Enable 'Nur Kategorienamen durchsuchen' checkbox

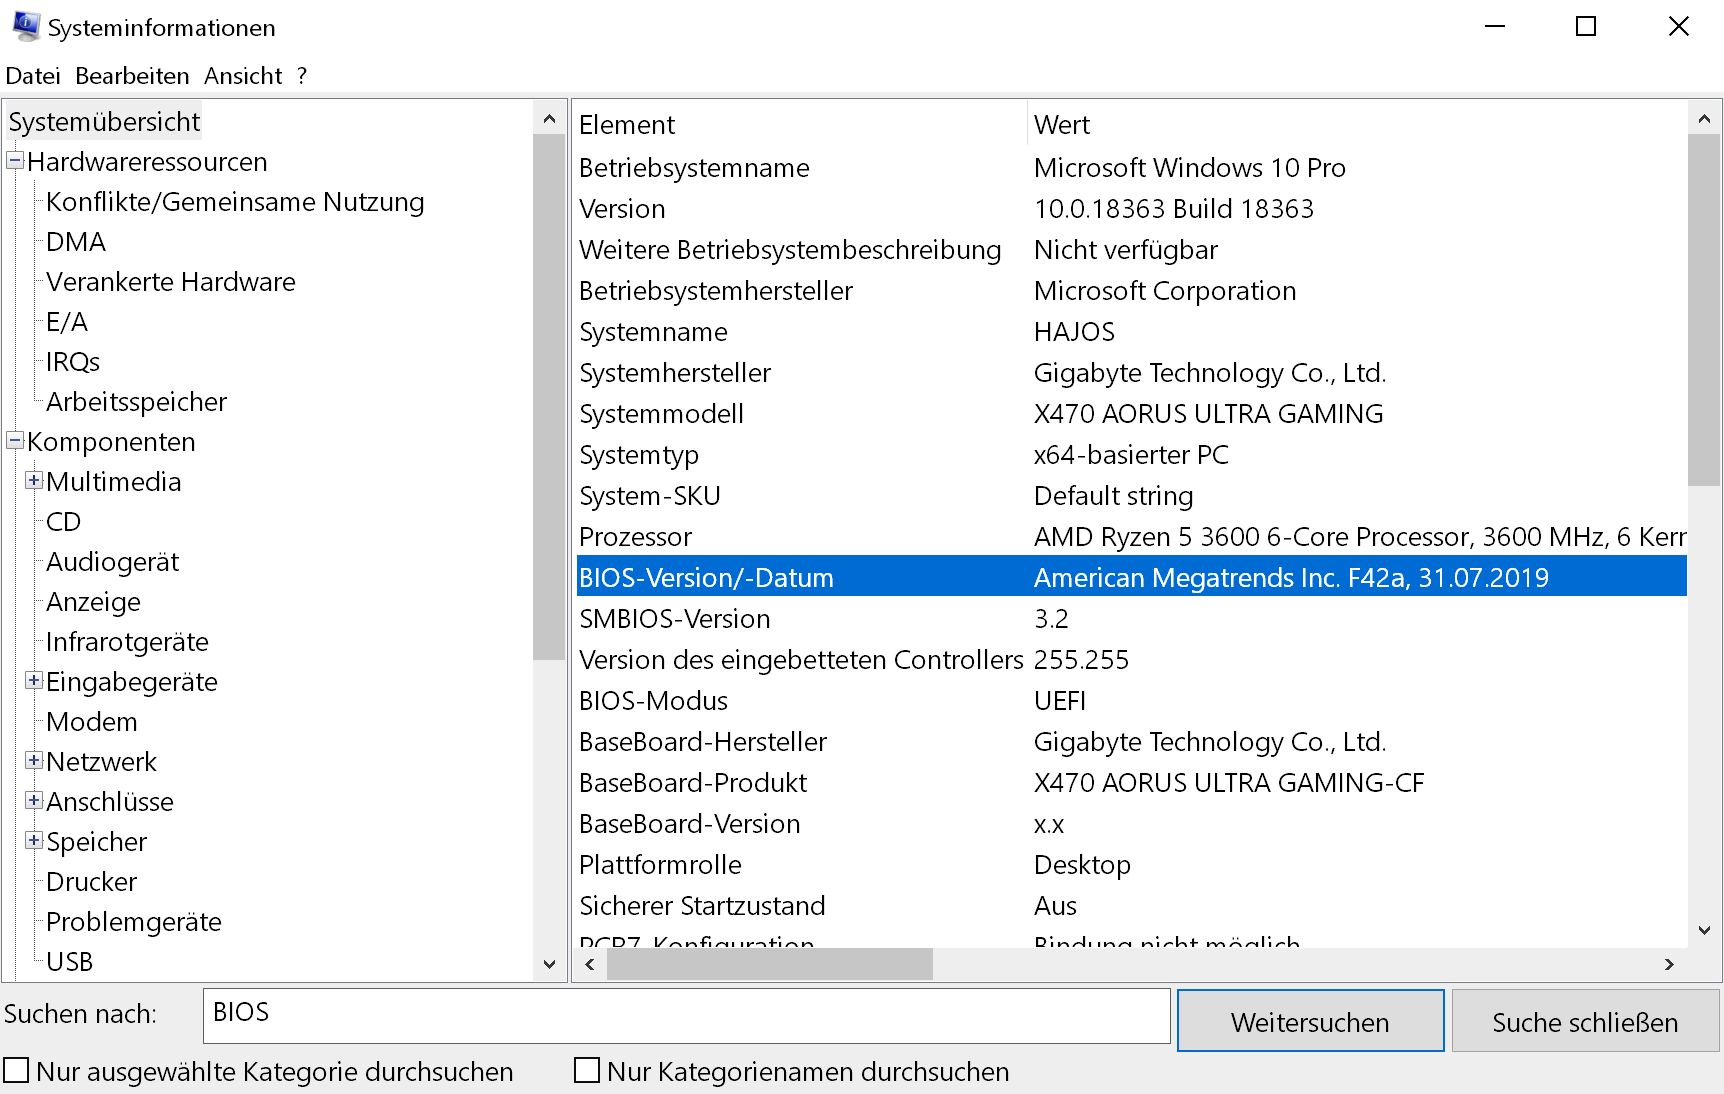click(x=587, y=1071)
